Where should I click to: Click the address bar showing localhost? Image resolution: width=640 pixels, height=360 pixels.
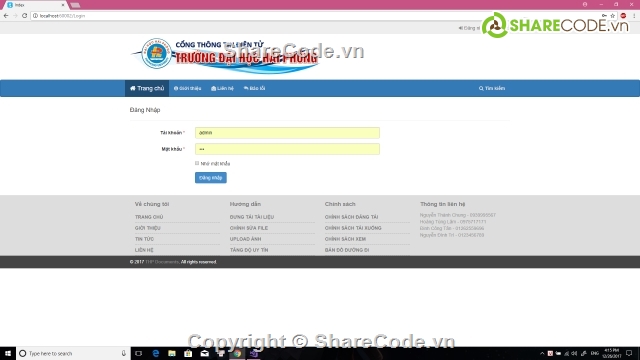tap(314, 16)
